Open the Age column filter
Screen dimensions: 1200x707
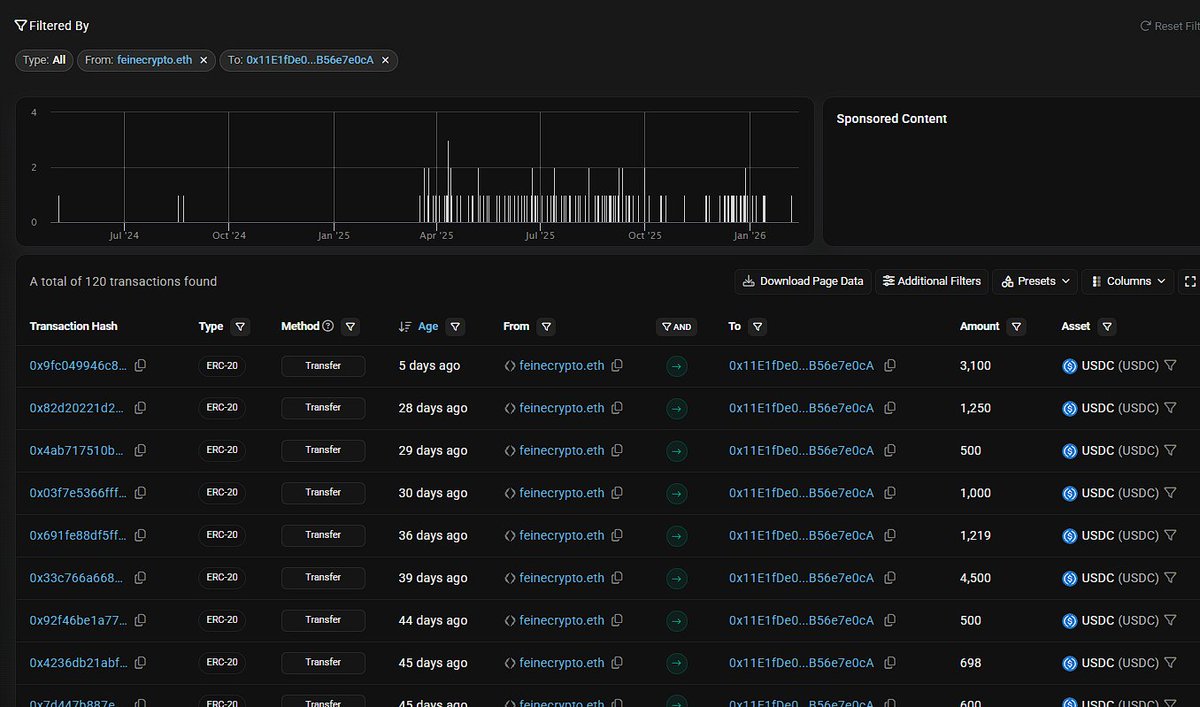455,326
